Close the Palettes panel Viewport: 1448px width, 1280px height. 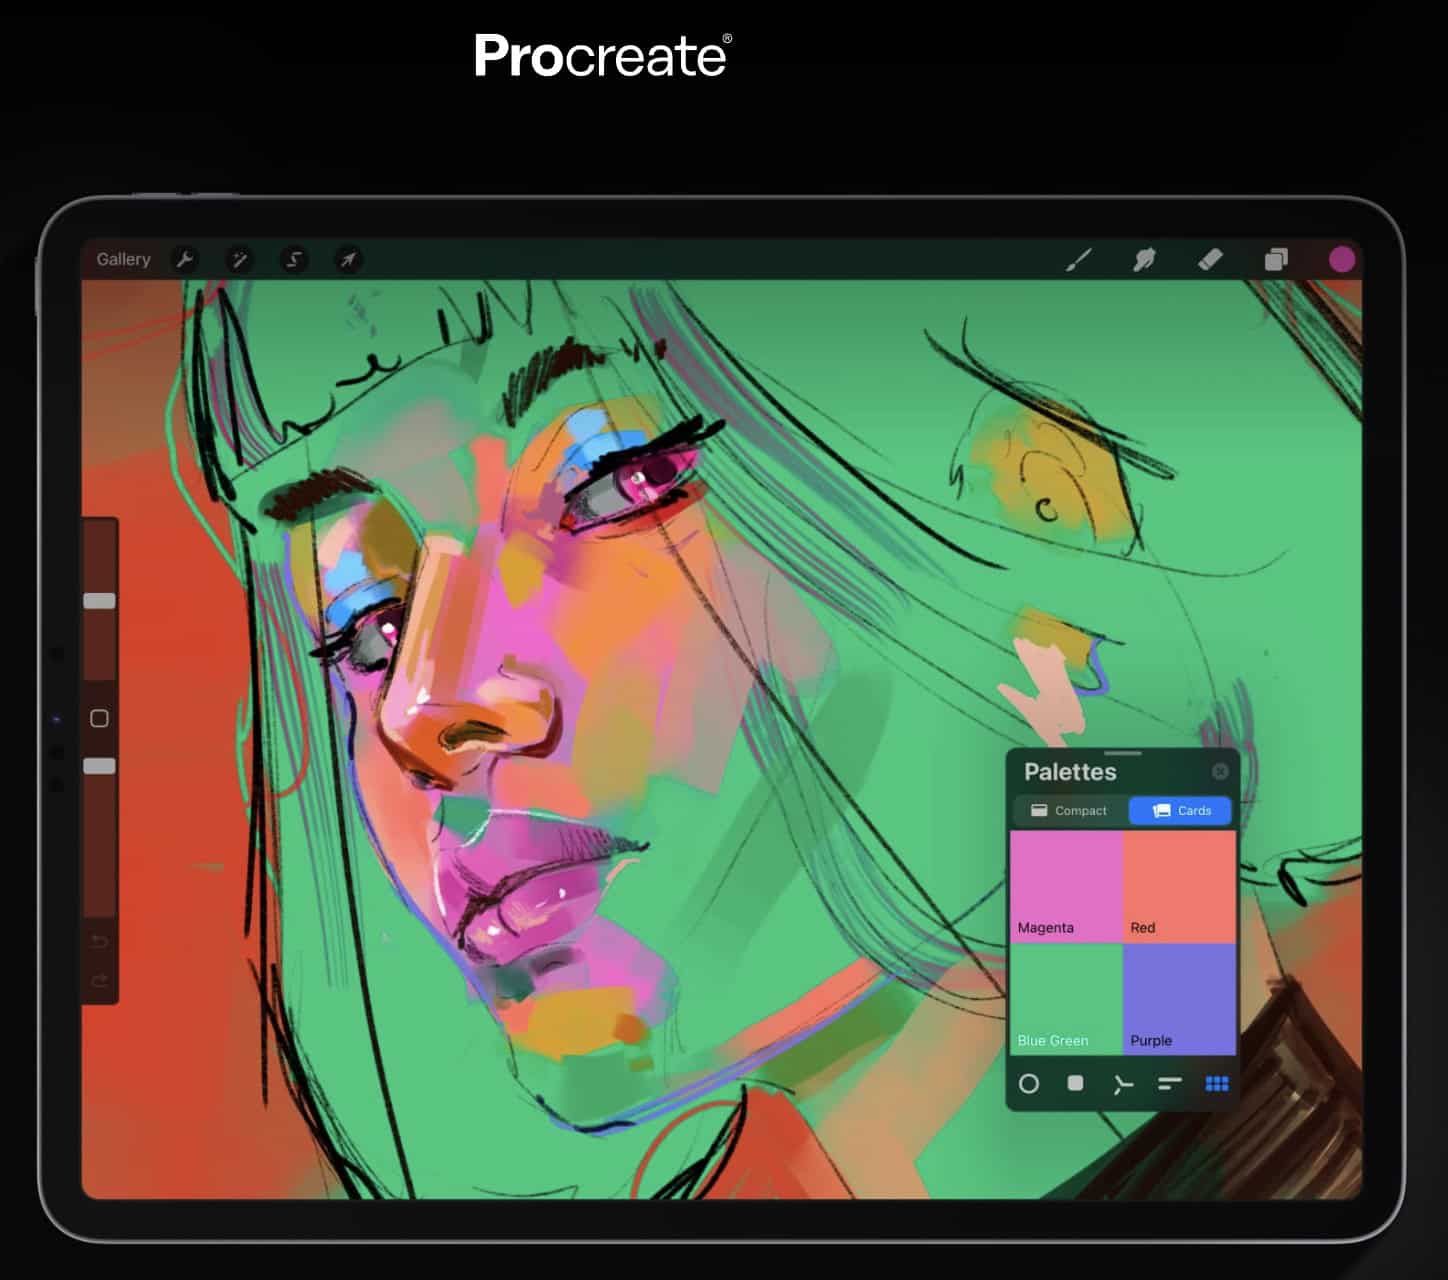point(1221,771)
